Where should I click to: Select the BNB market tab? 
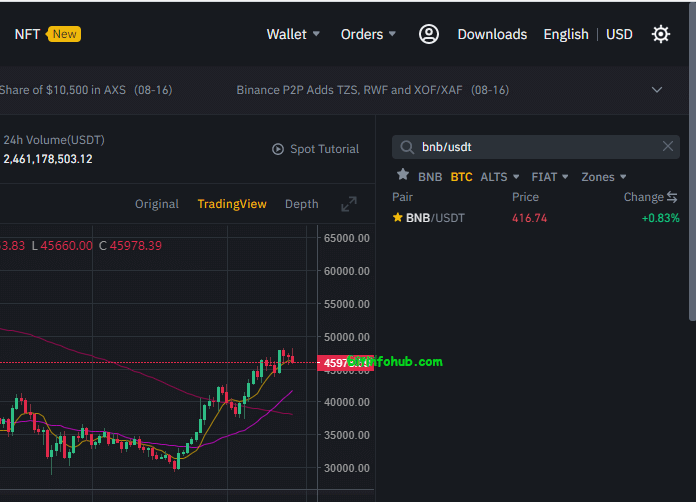coord(430,177)
